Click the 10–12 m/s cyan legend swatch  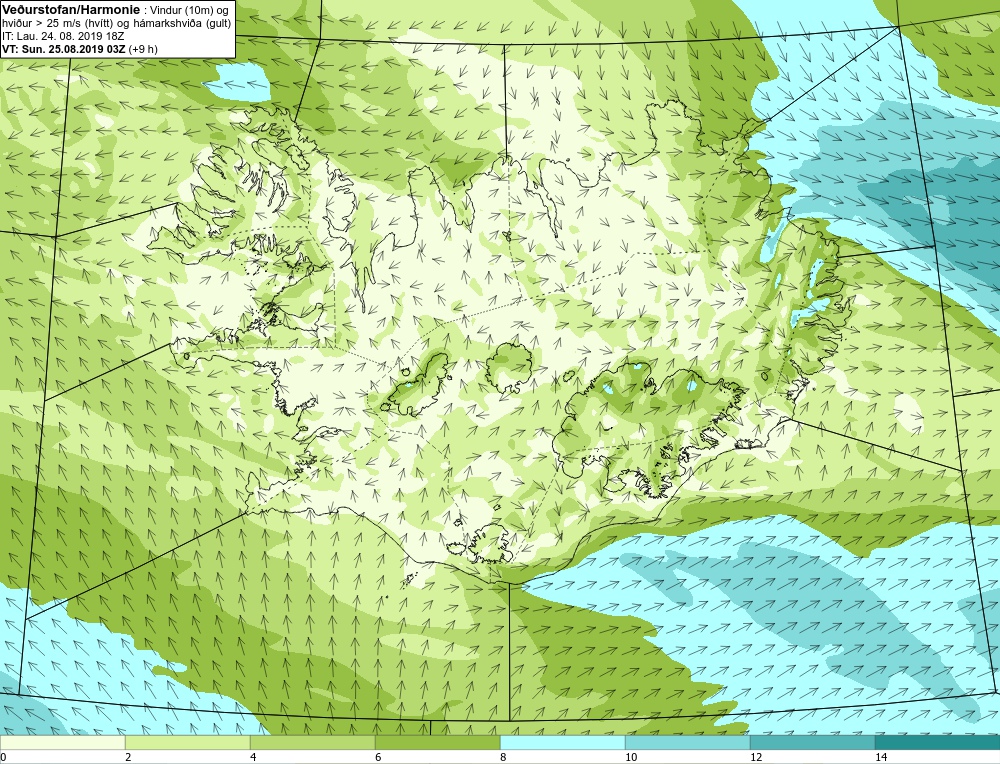pyautogui.click(x=688, y=743)
